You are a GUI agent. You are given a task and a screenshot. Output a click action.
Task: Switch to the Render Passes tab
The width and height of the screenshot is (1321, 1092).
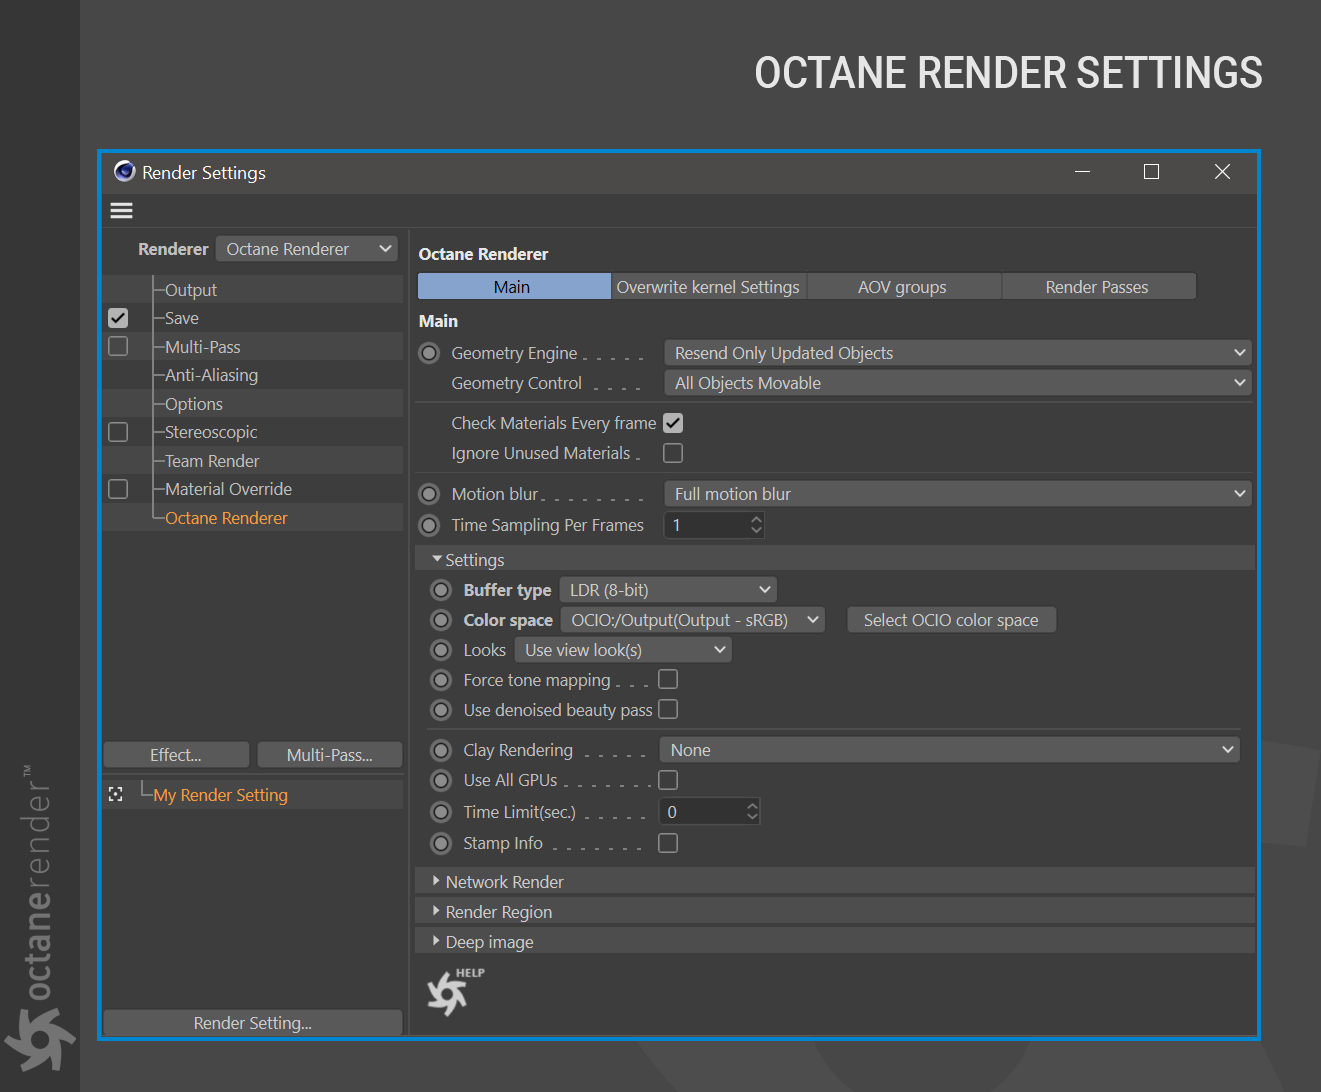[1098, 287]
